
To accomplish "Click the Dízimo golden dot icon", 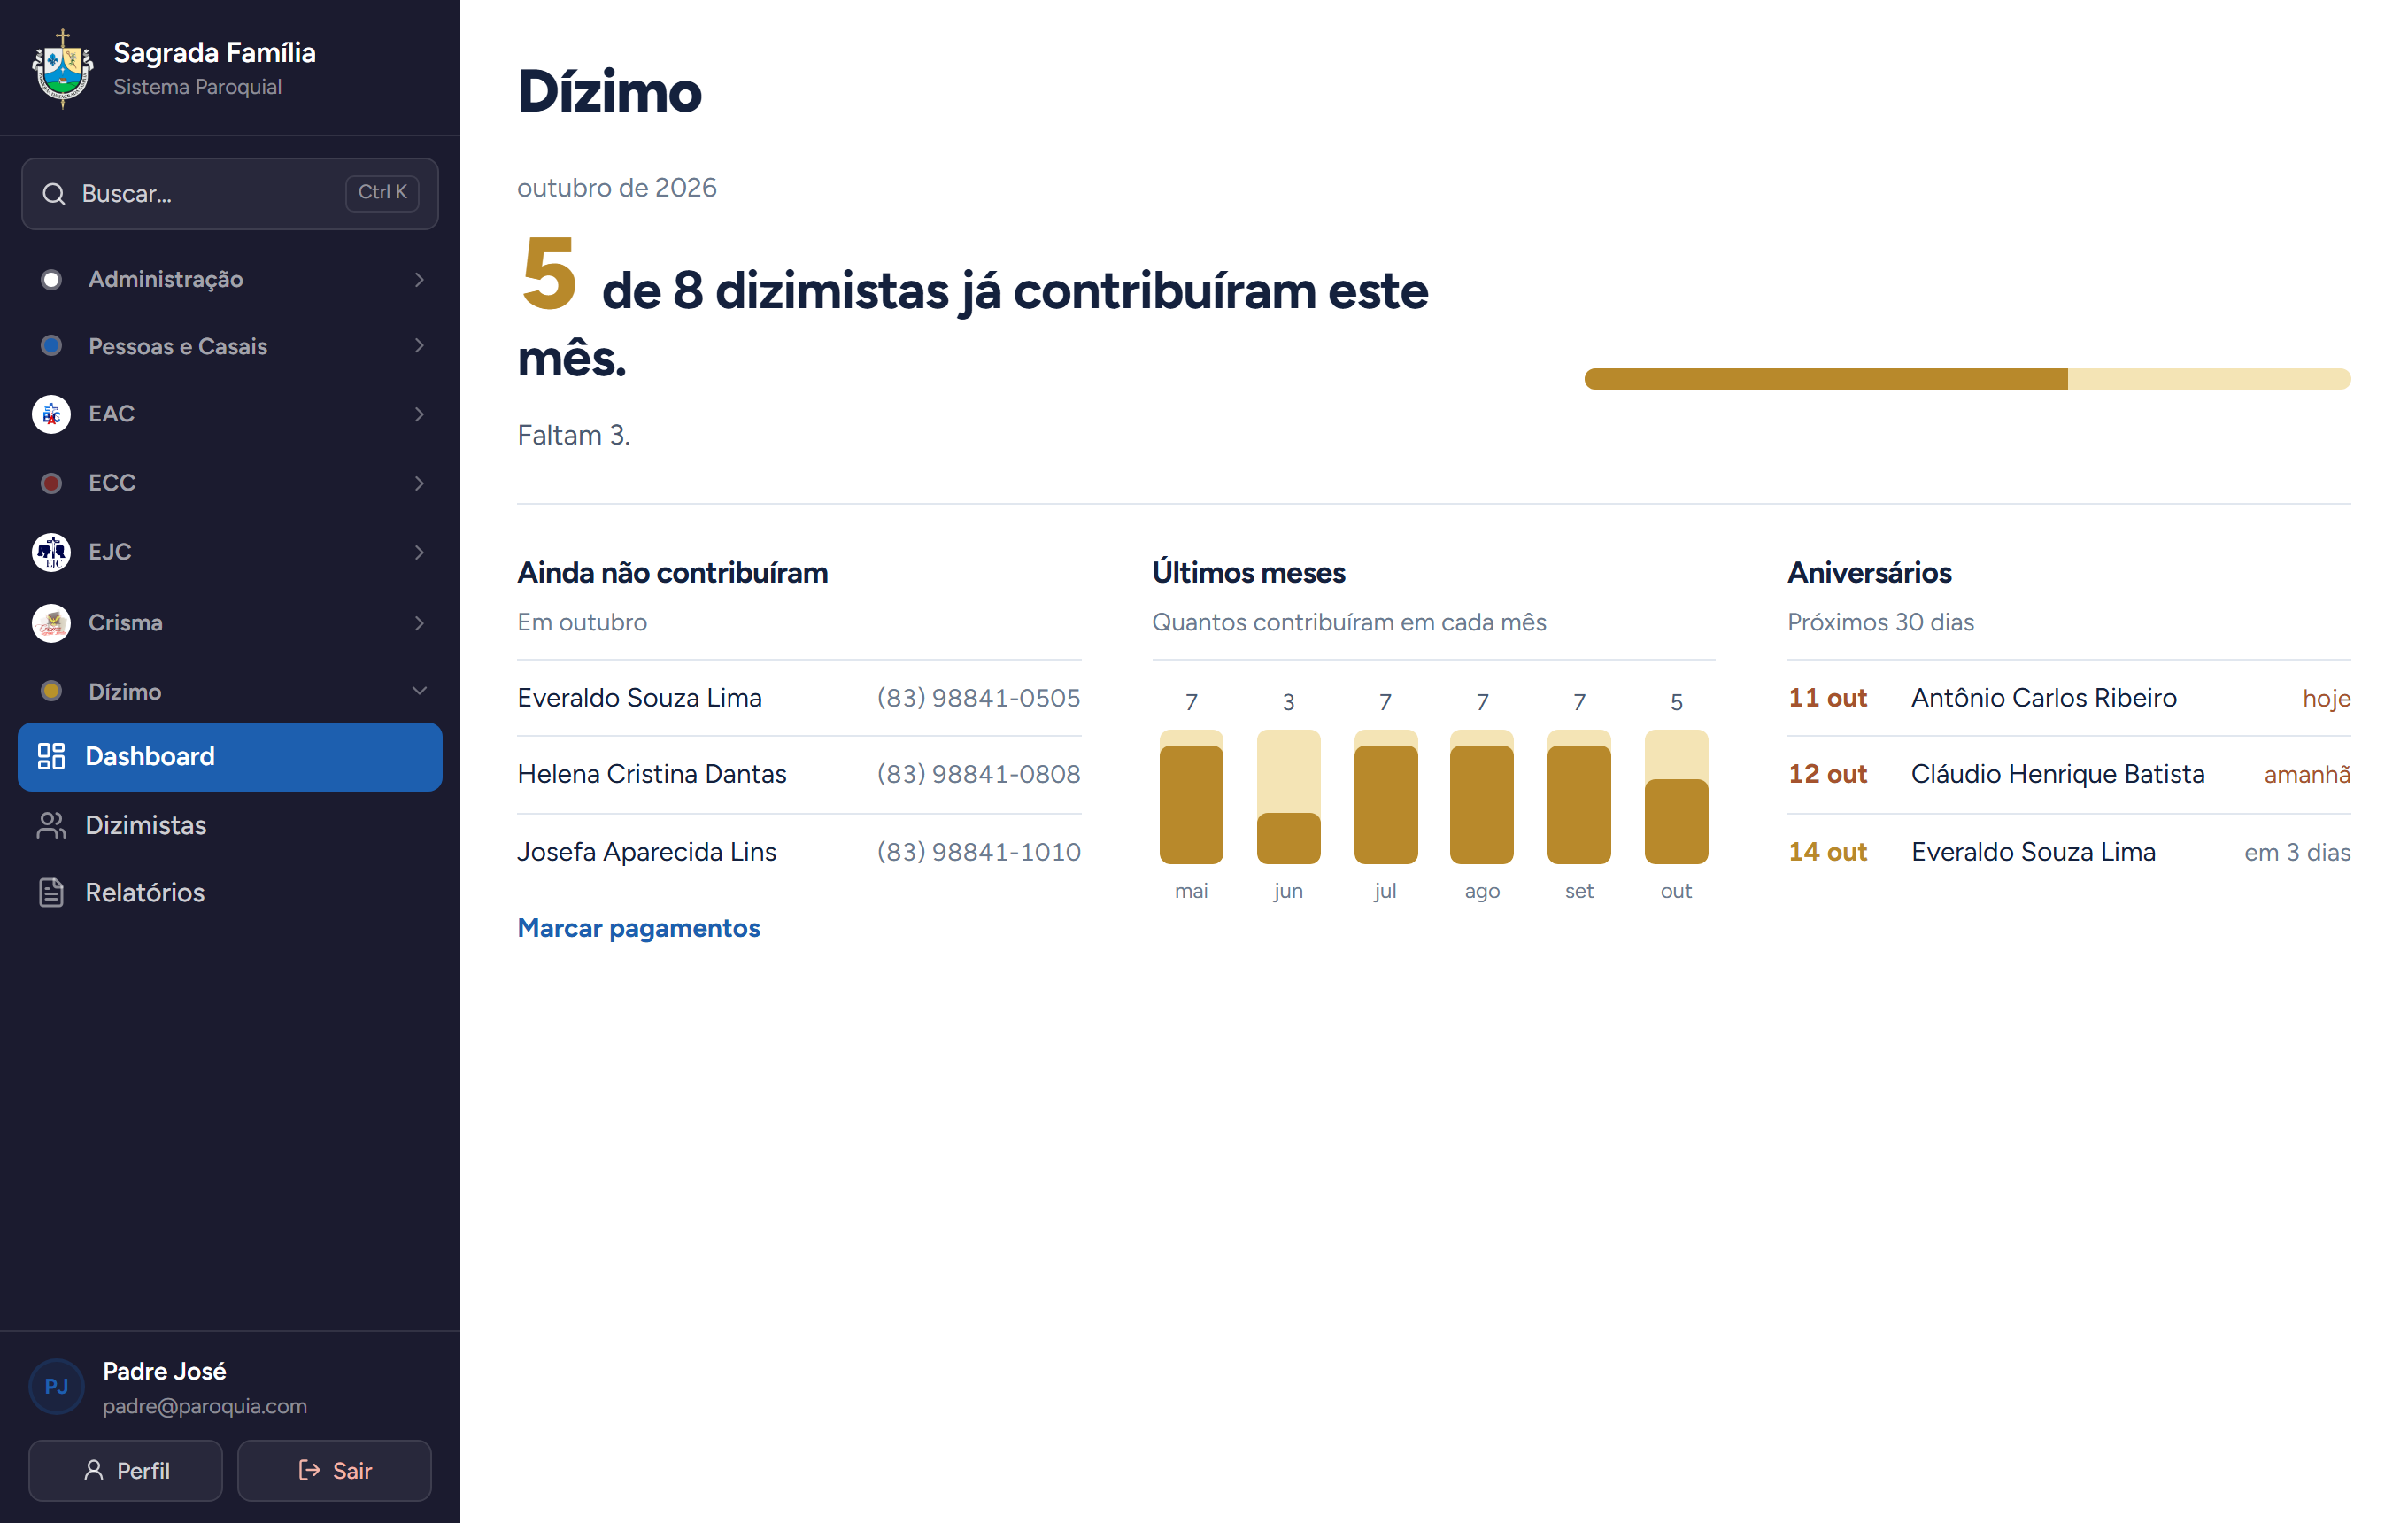I will [x=51, y=691].
